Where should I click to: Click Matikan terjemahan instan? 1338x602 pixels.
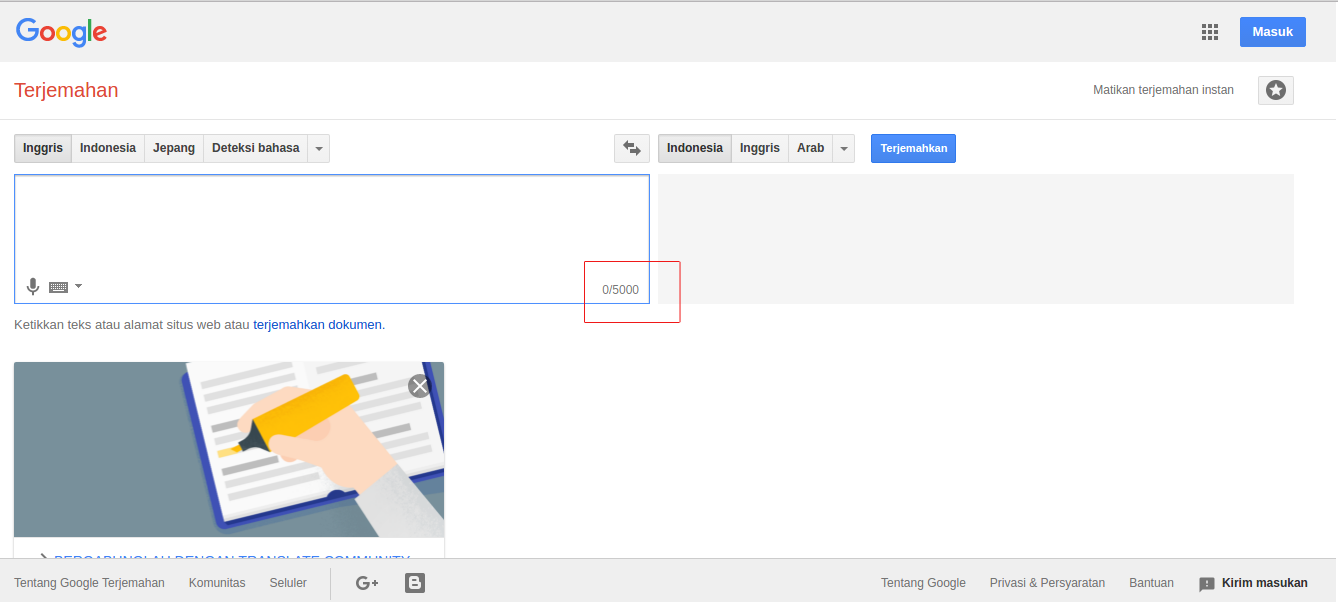1163,90
